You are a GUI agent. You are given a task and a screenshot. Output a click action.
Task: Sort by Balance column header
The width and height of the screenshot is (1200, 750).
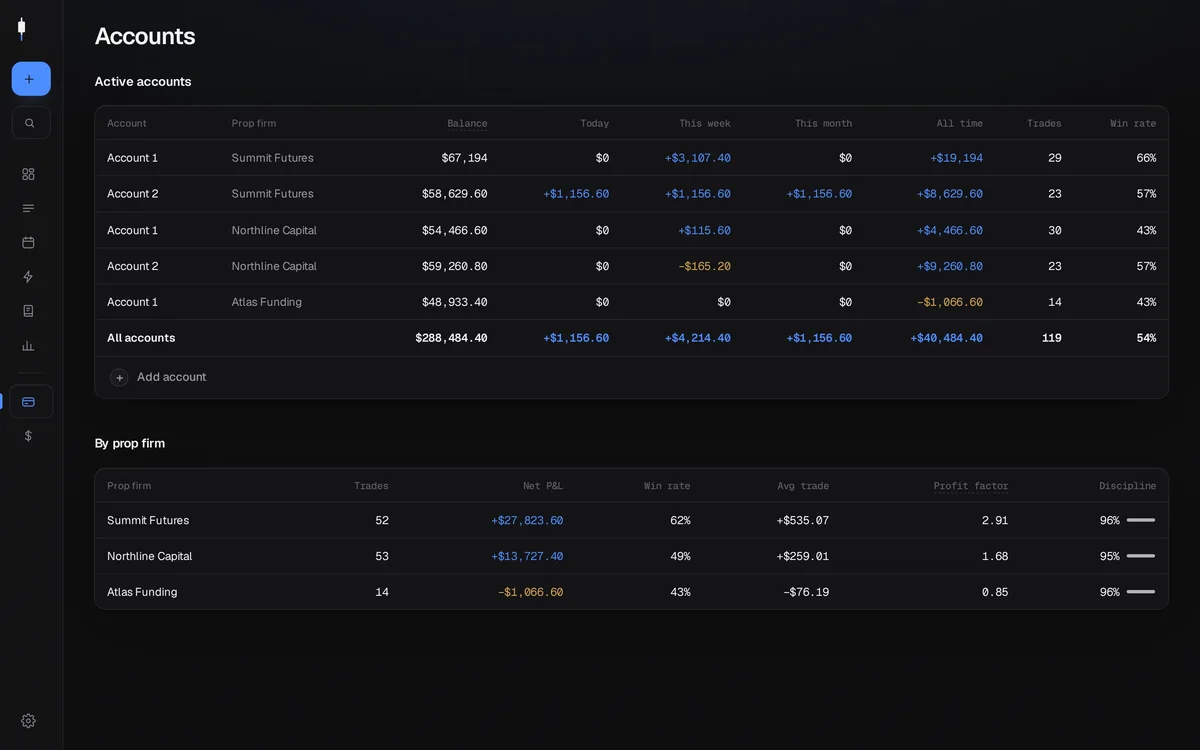click(x=467, y=123)
